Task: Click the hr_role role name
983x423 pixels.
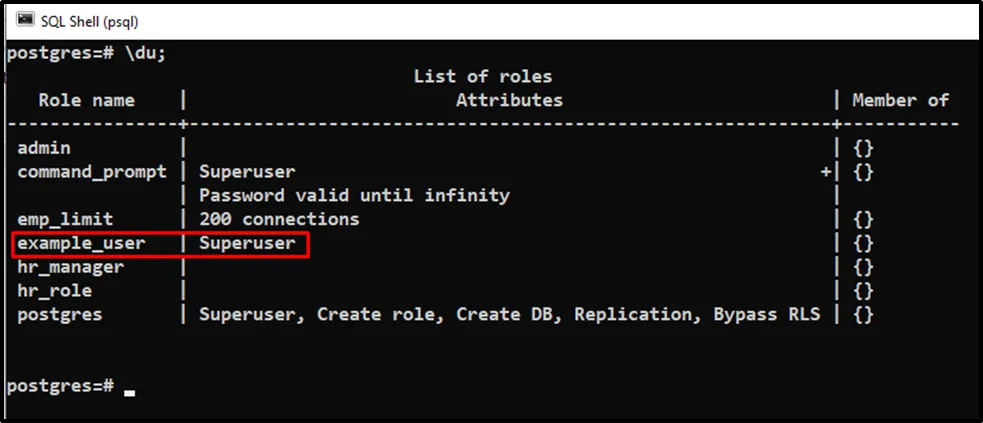Action: 55,291
